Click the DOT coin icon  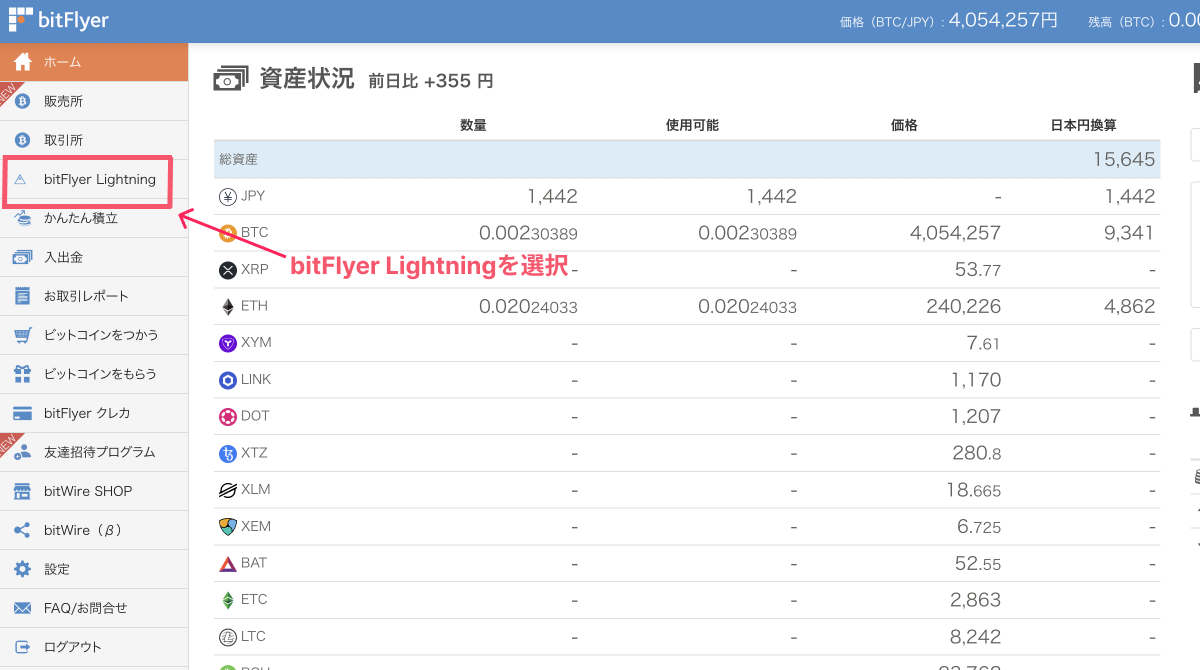tap(227, 416)
